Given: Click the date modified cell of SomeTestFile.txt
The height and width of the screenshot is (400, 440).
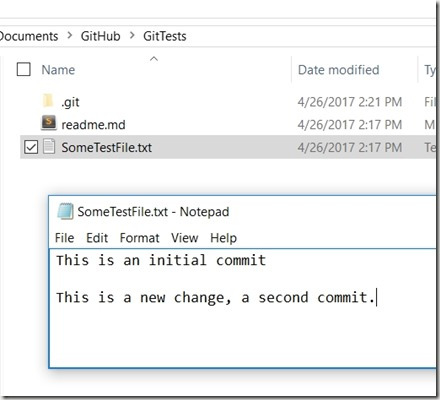Looking at the screenshot, I should (350, 147).
